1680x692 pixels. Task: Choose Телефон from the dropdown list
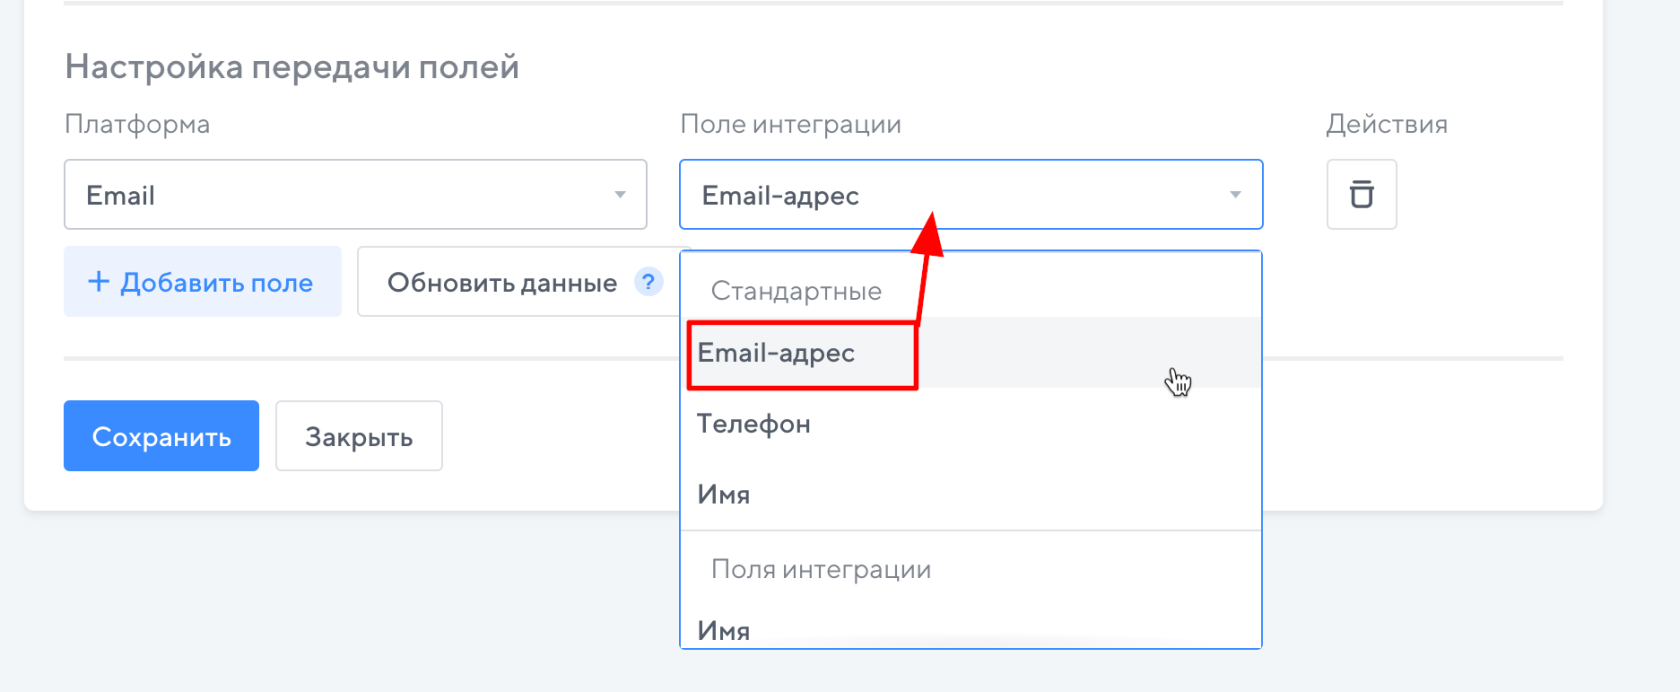[754, 424]
